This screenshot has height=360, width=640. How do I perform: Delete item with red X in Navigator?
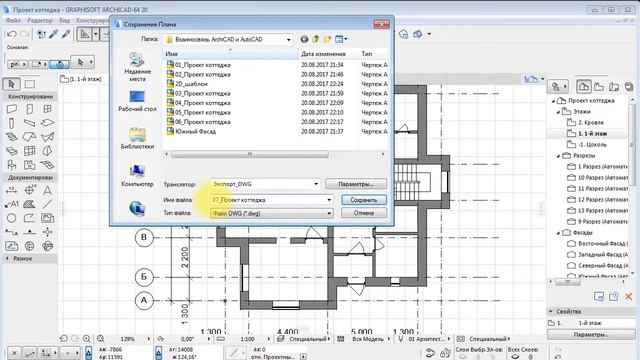pos(629,297)
